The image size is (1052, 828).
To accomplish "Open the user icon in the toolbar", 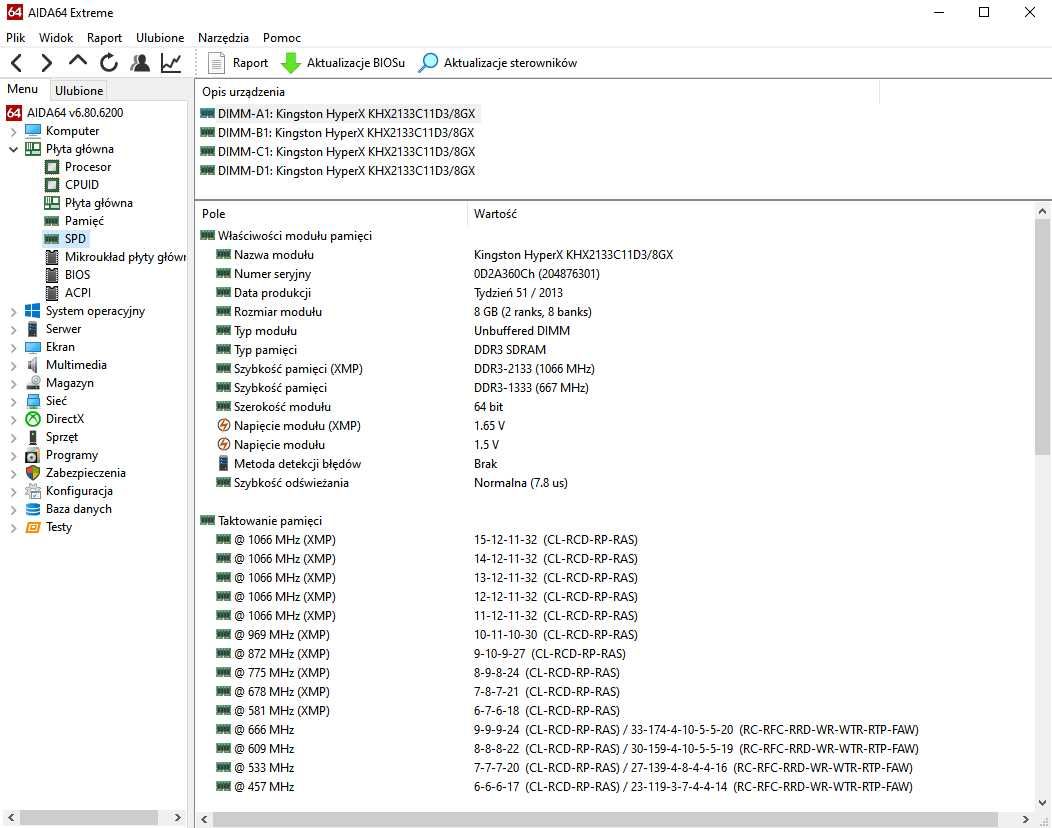I will tap(140, 63).
